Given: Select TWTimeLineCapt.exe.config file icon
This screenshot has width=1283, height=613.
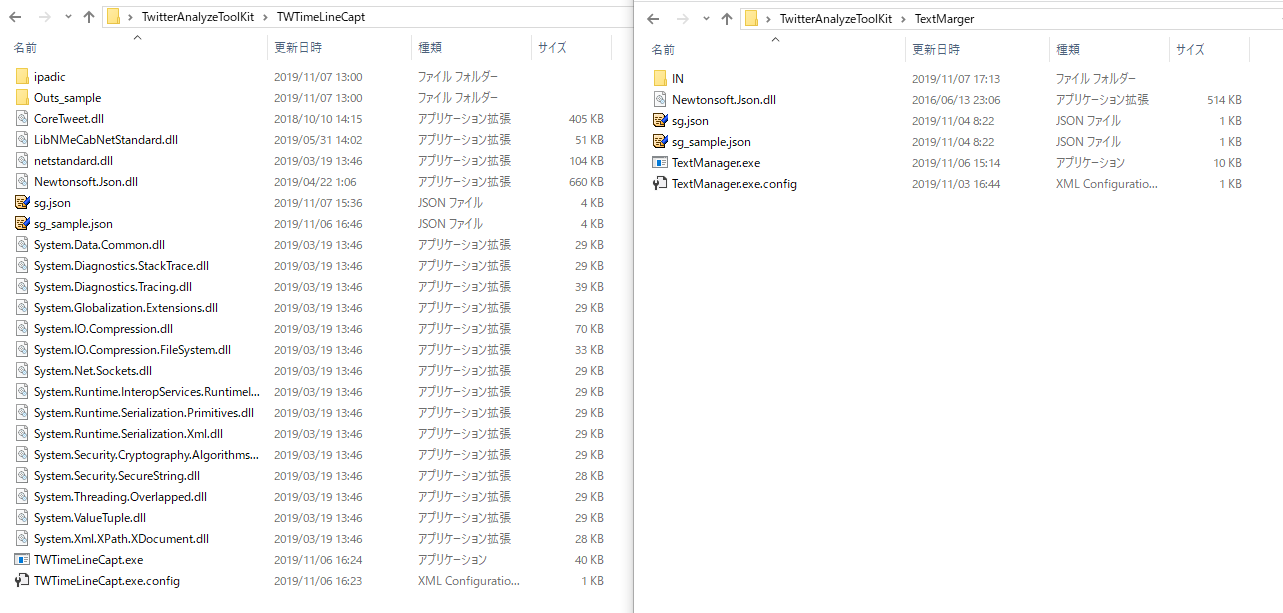Looking at the screenshot, I should pyautogui.click(x=22, y=581).
